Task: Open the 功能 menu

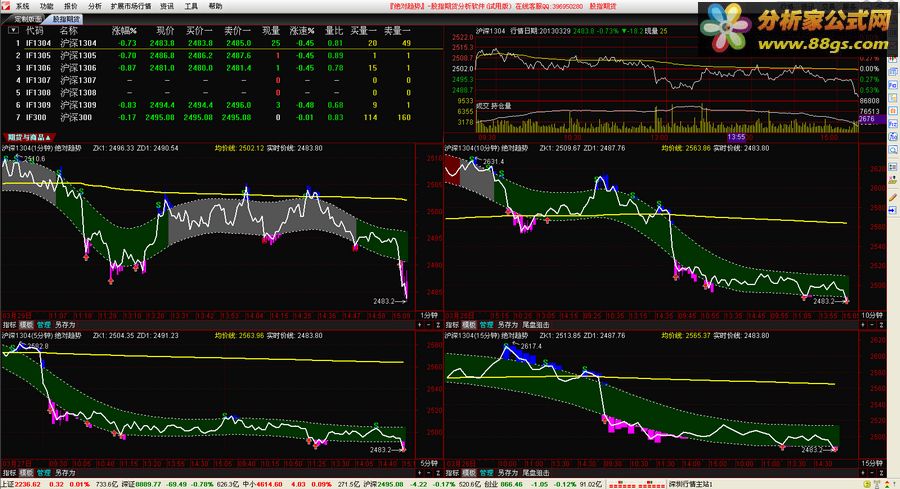Action: pos(46,6)
